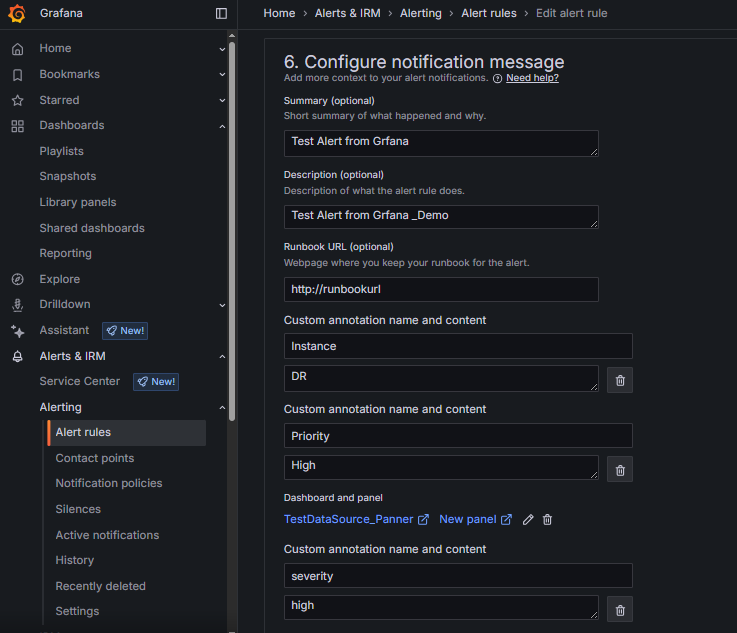Click the Summary text field
This screenshot has width=737, height=633.
point(441,143)
